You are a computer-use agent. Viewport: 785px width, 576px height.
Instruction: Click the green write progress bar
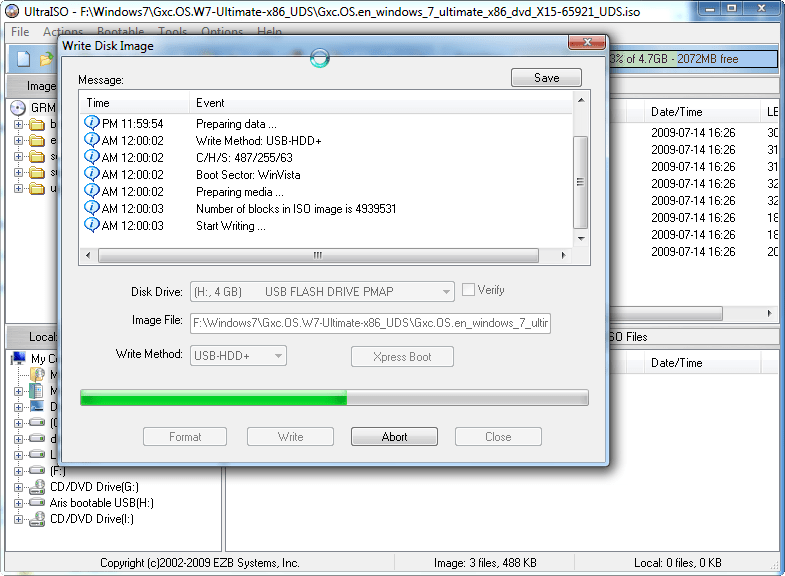point(334,398)
